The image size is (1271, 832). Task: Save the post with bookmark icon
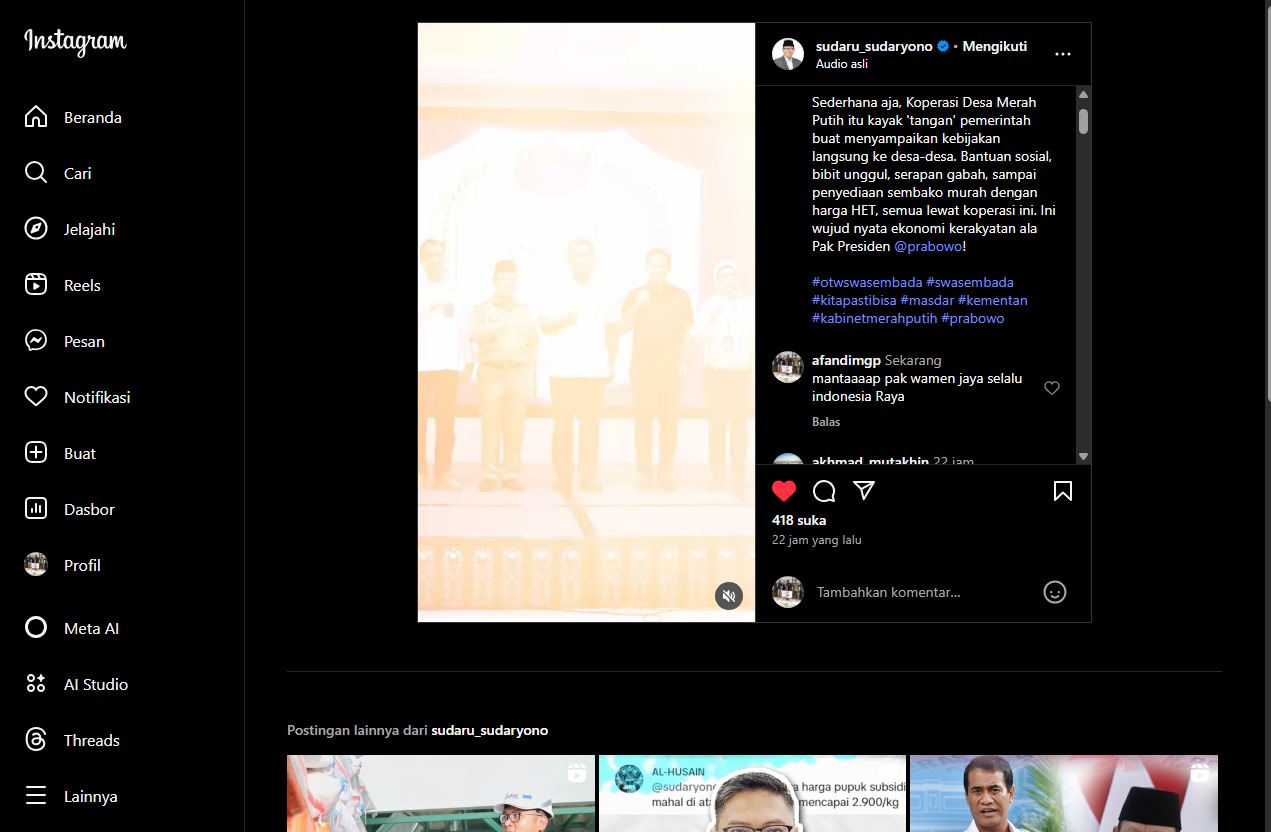click(x=1063, y=491)
